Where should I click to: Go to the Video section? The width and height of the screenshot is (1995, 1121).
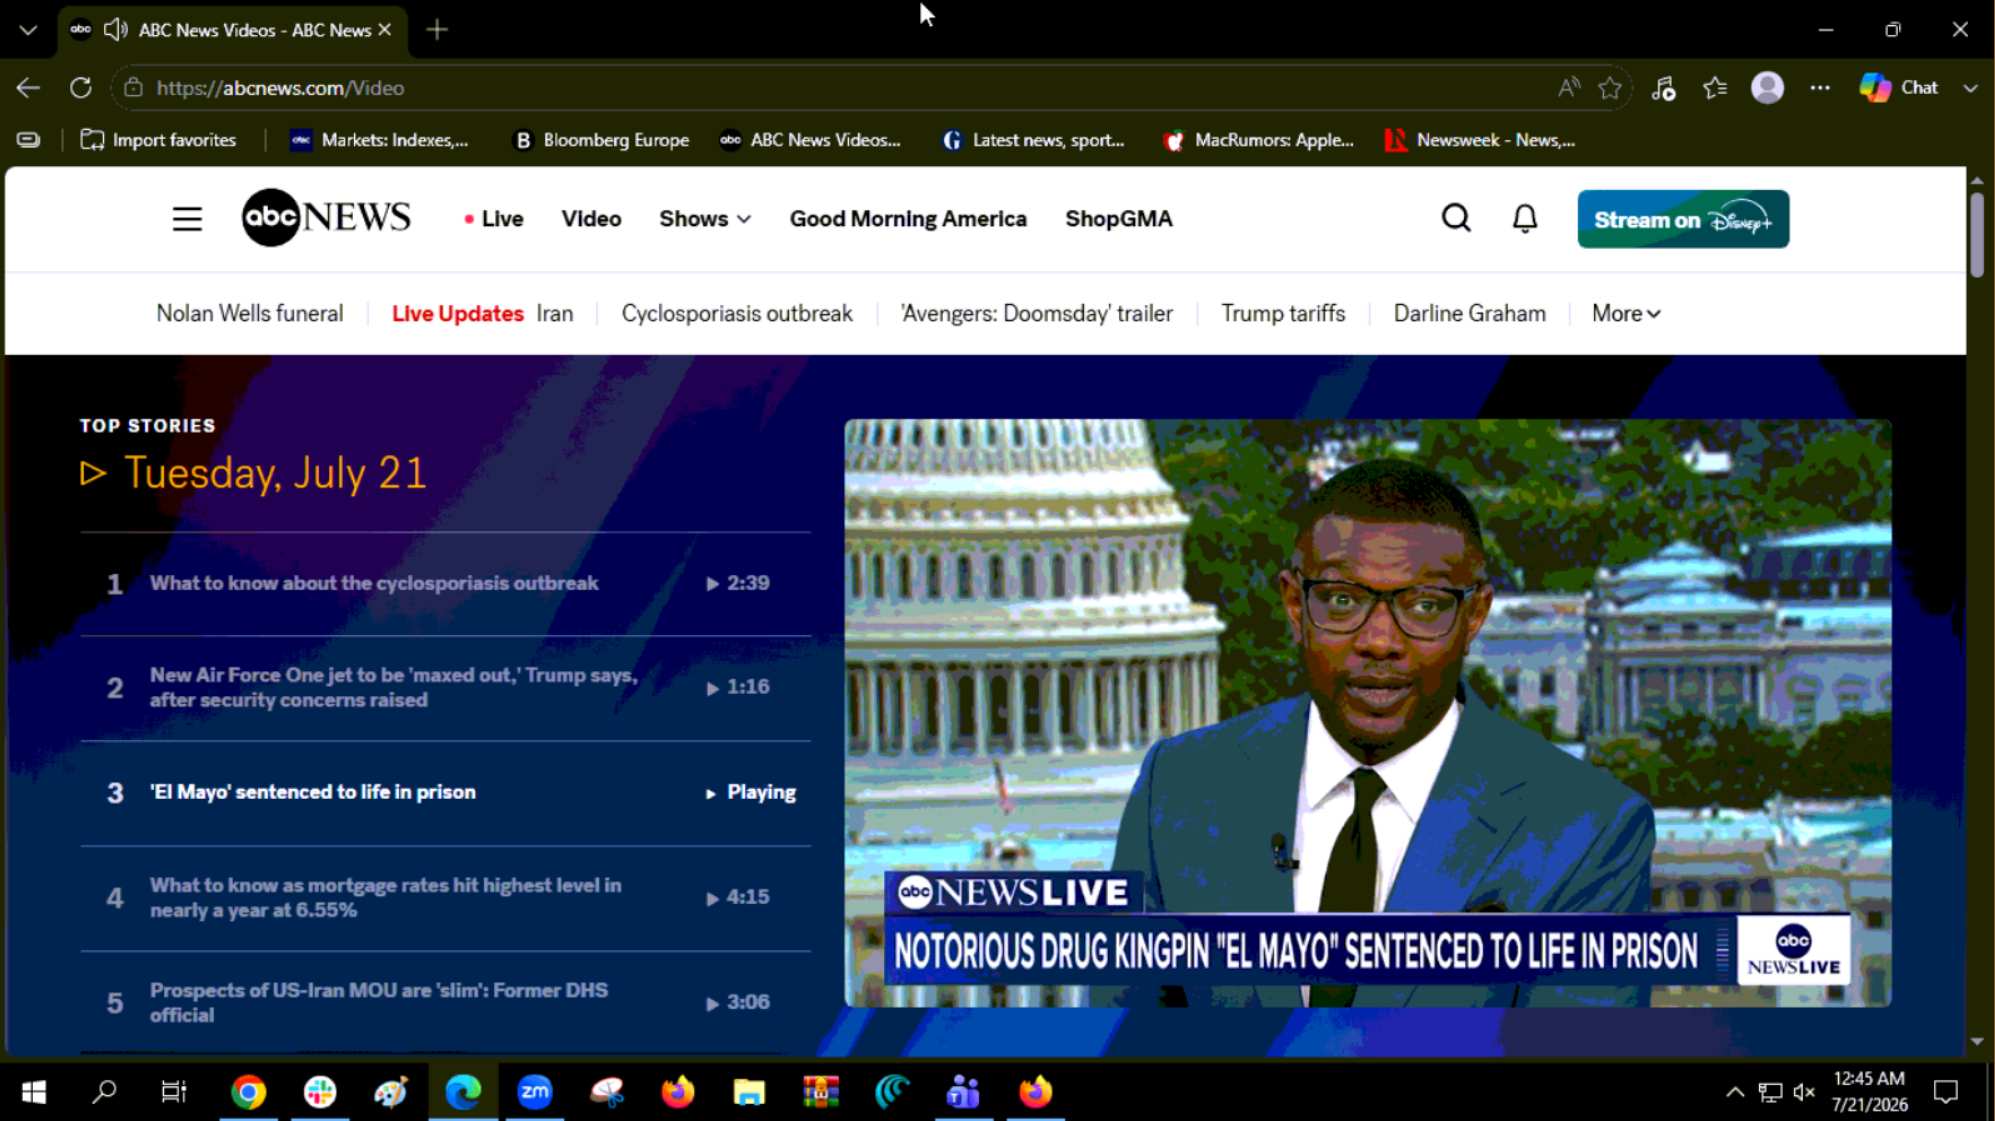[x=591, y=219]
